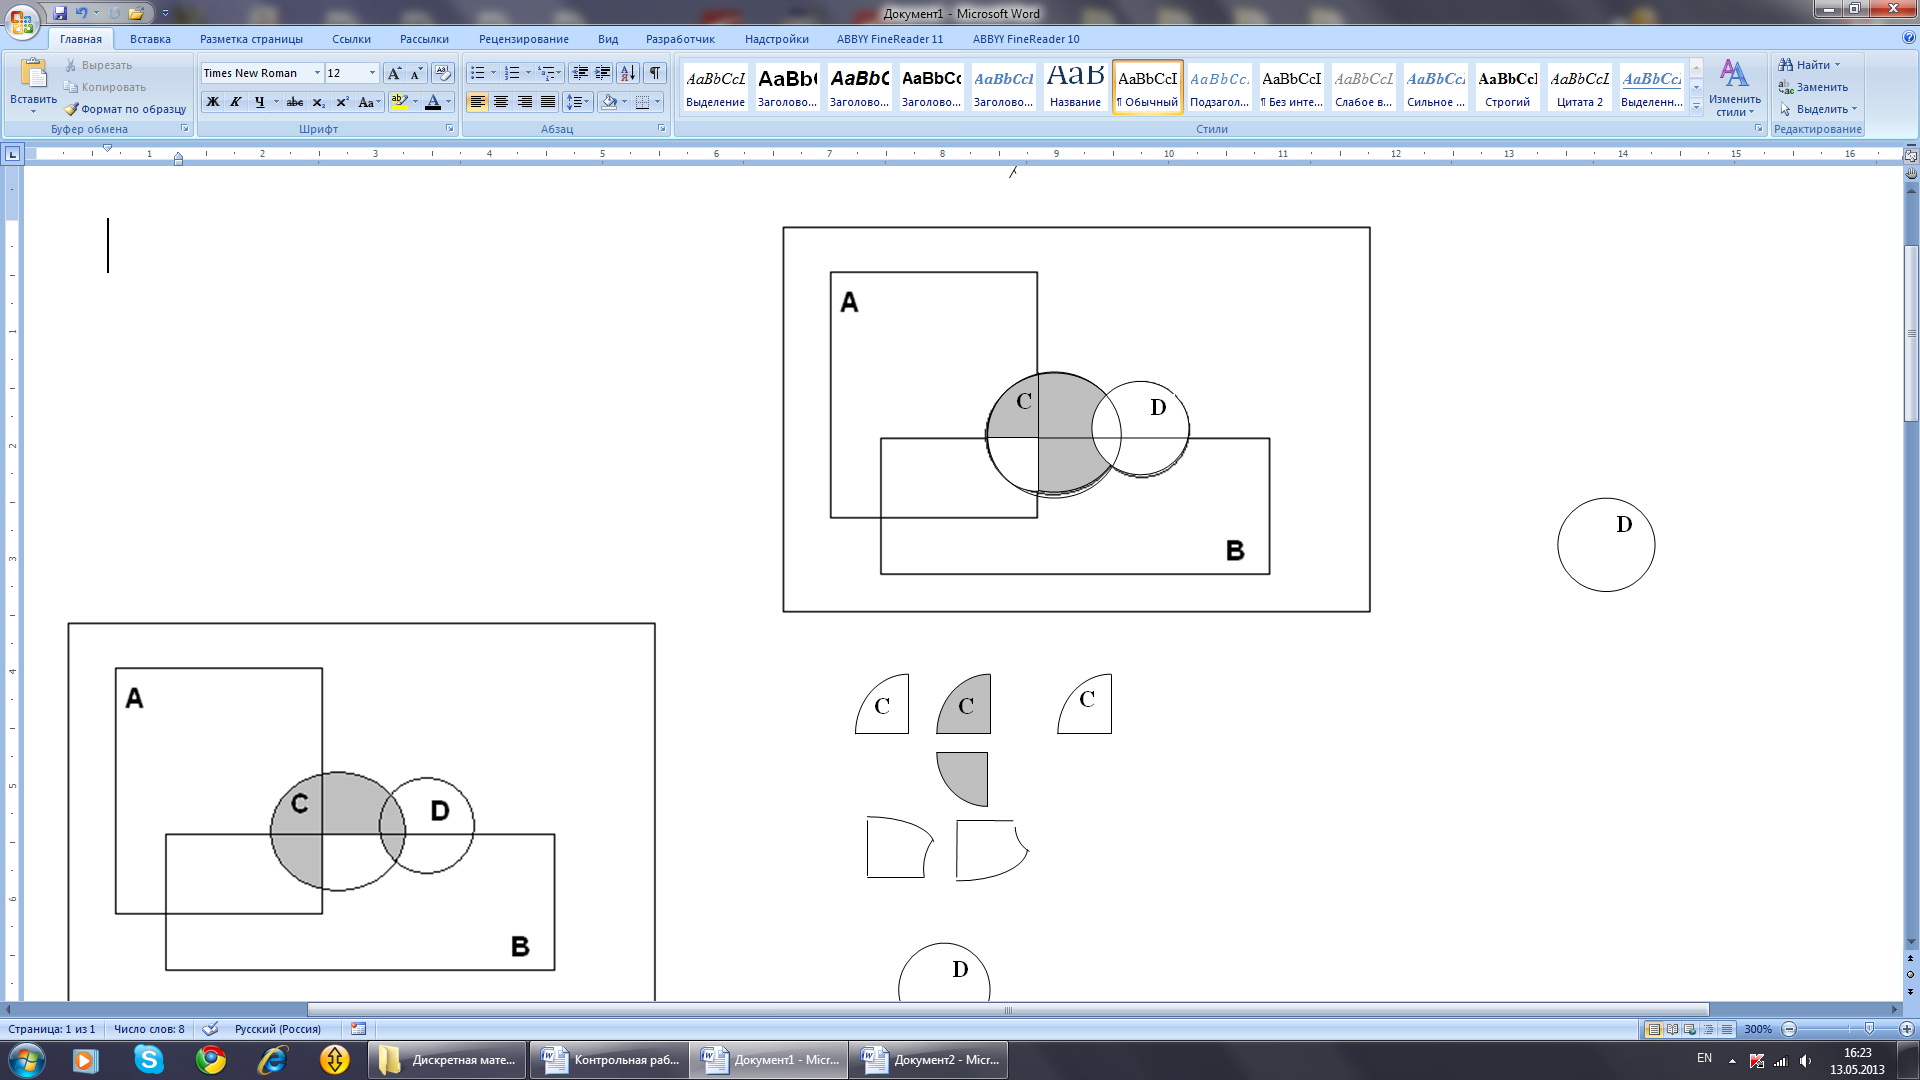1920x1080 pixels.
Task: Toggle strikethrough text formatting
Action: pyautogui.click(x=294, y=102)
